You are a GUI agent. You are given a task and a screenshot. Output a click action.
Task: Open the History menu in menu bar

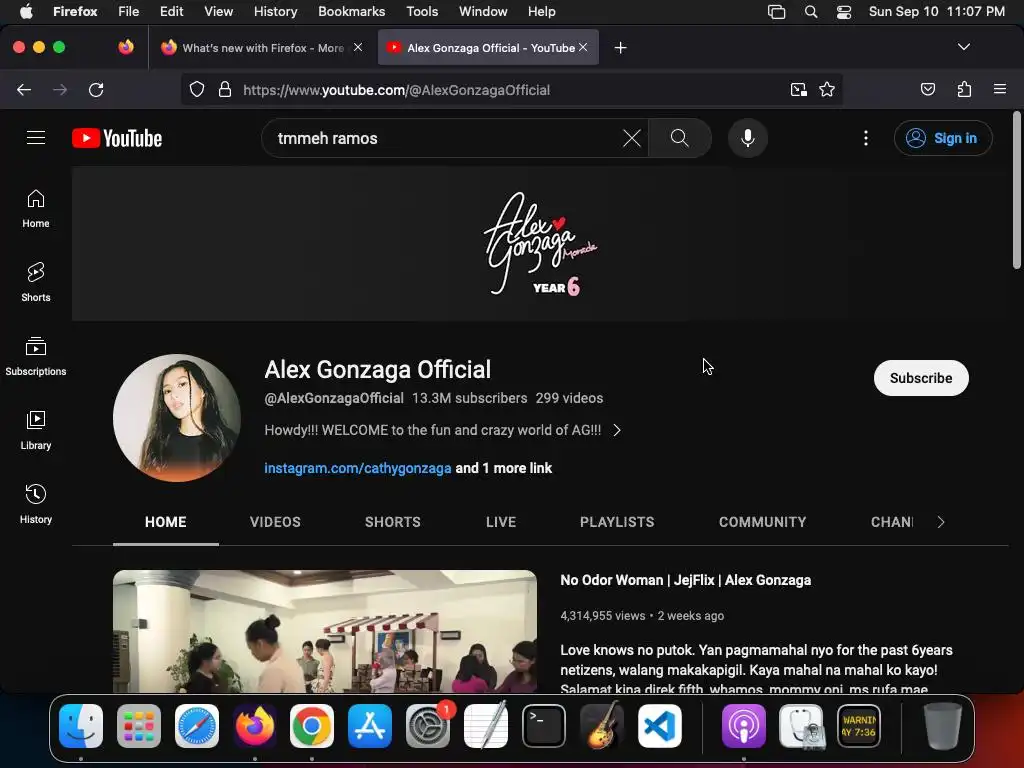275,12
